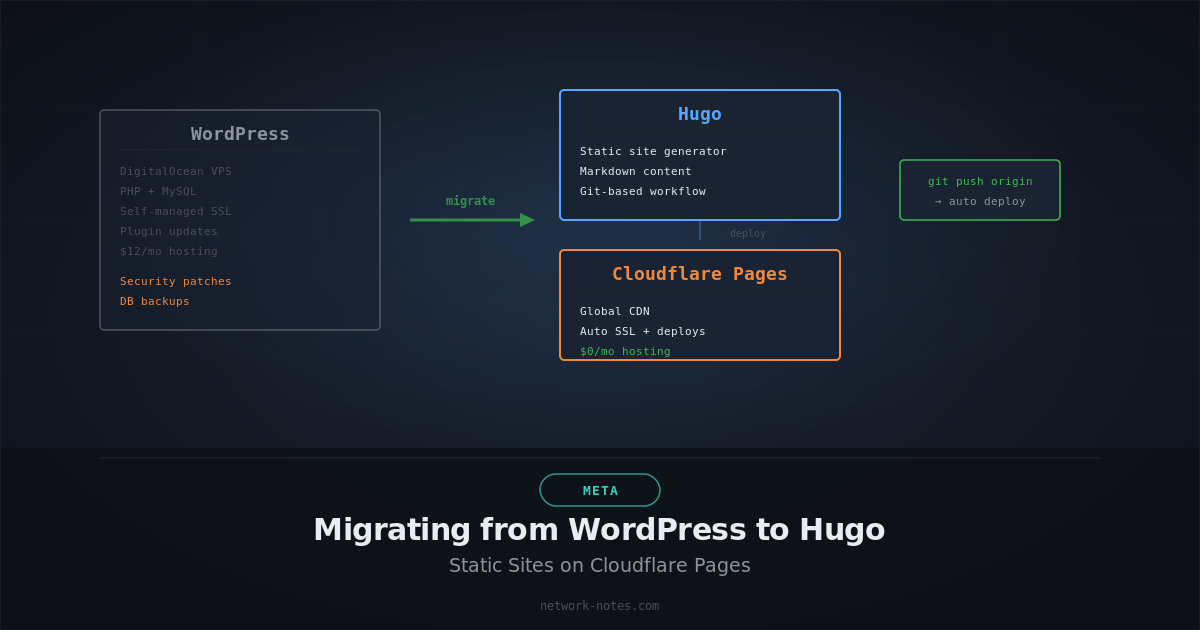Click the Migrating from WordPress to Hugo title
The image size is (1200, 630).
pyautogui.click(x=600, y=530)
